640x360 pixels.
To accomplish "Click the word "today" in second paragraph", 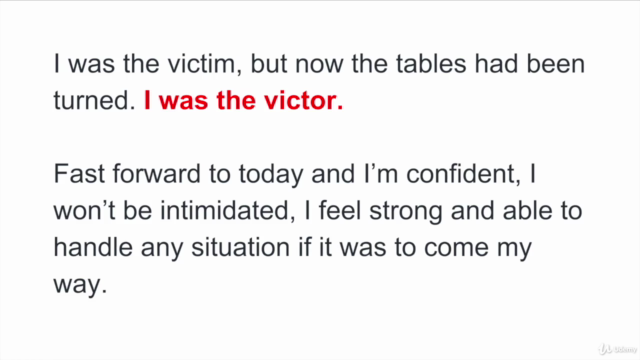I will pyautogui.click(x=271, y=174).
